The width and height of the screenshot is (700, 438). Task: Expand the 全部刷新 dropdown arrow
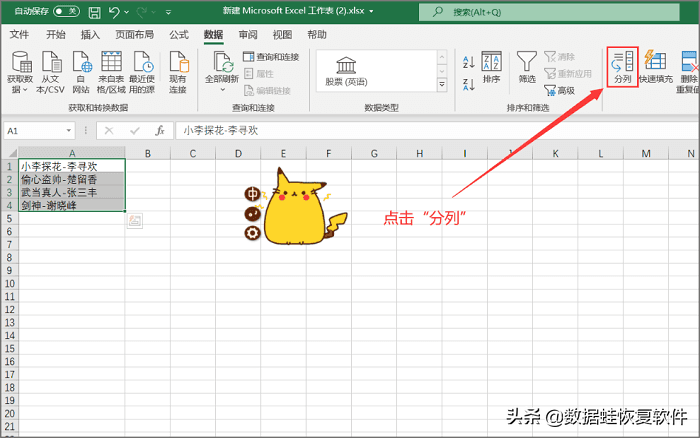coord(222,90)
